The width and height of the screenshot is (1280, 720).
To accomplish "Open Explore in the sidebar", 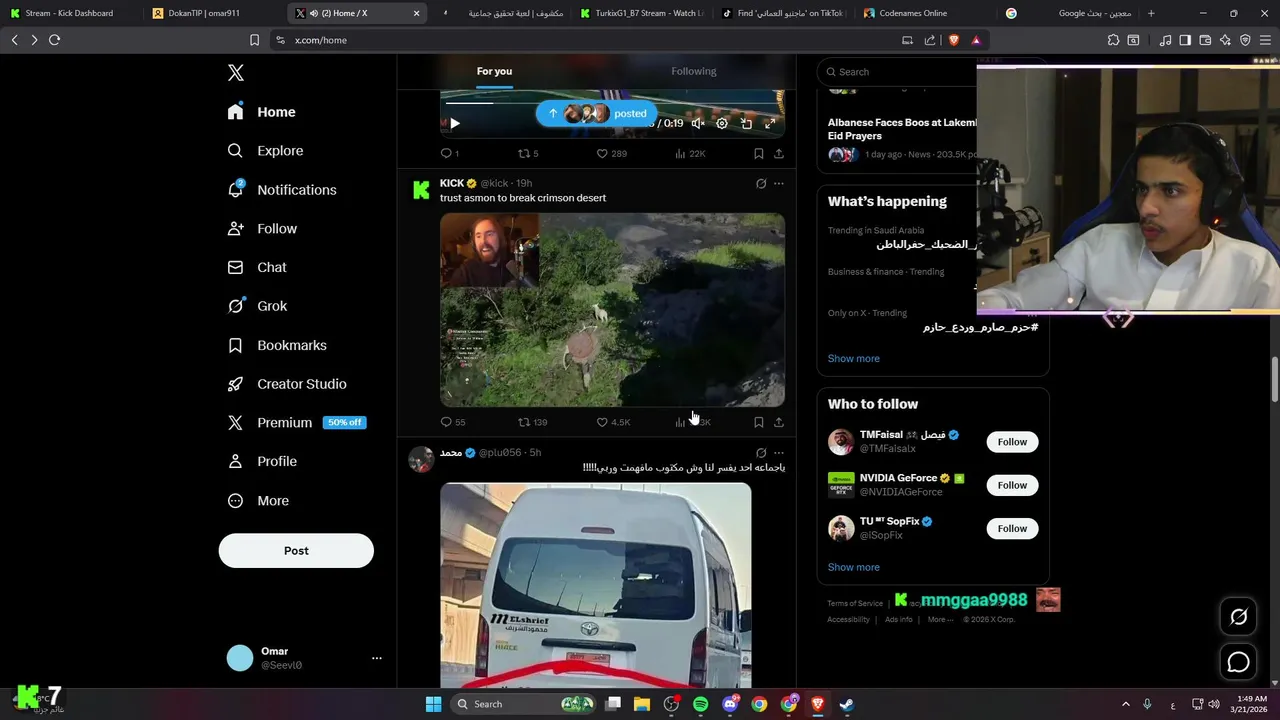I will coord(266,151).
